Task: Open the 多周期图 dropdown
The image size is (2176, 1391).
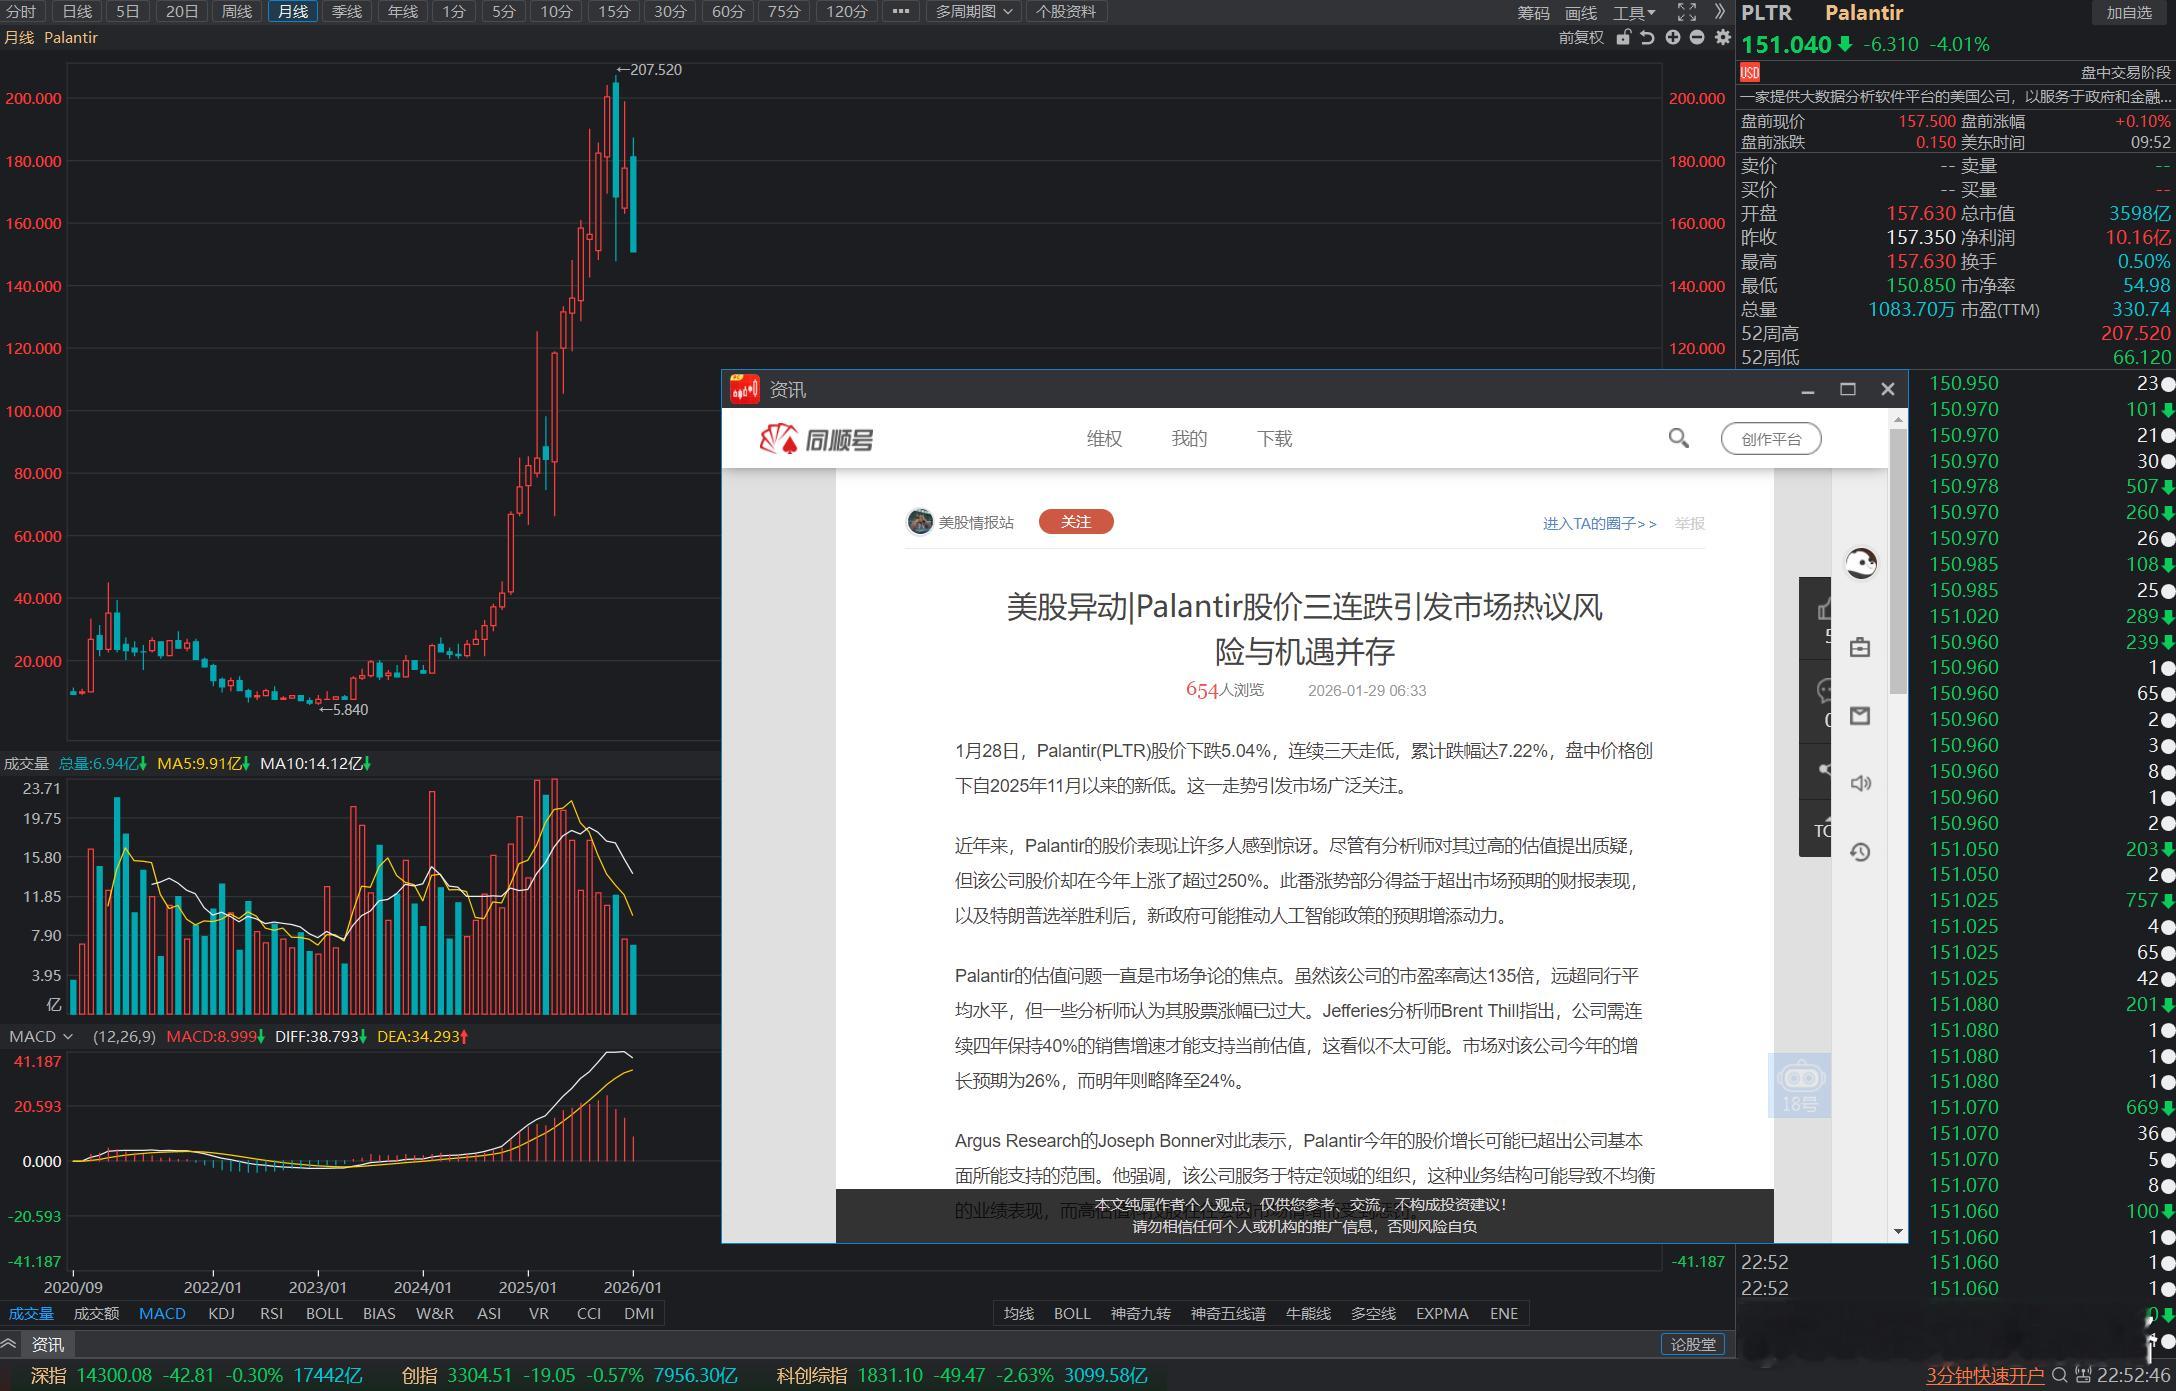Action: tap(973, 12)
